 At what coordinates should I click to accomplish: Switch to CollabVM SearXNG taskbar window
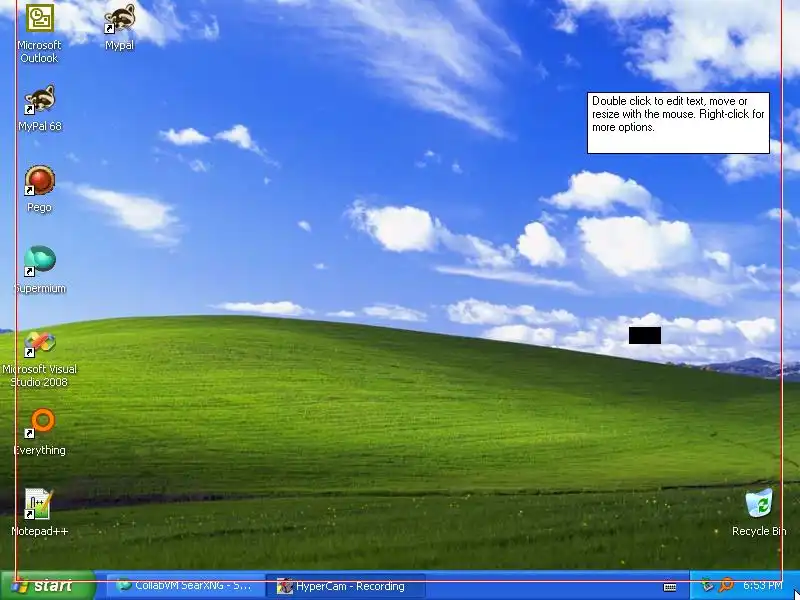click(185, 586)
